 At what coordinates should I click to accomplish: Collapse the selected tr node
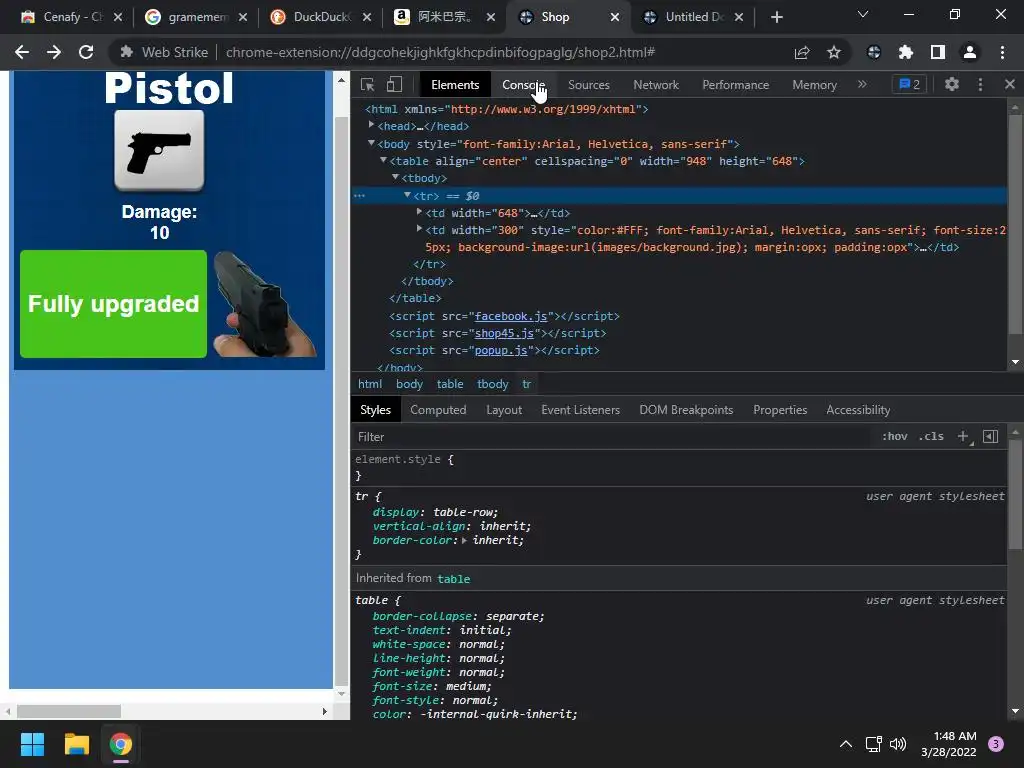coord(407,195)
